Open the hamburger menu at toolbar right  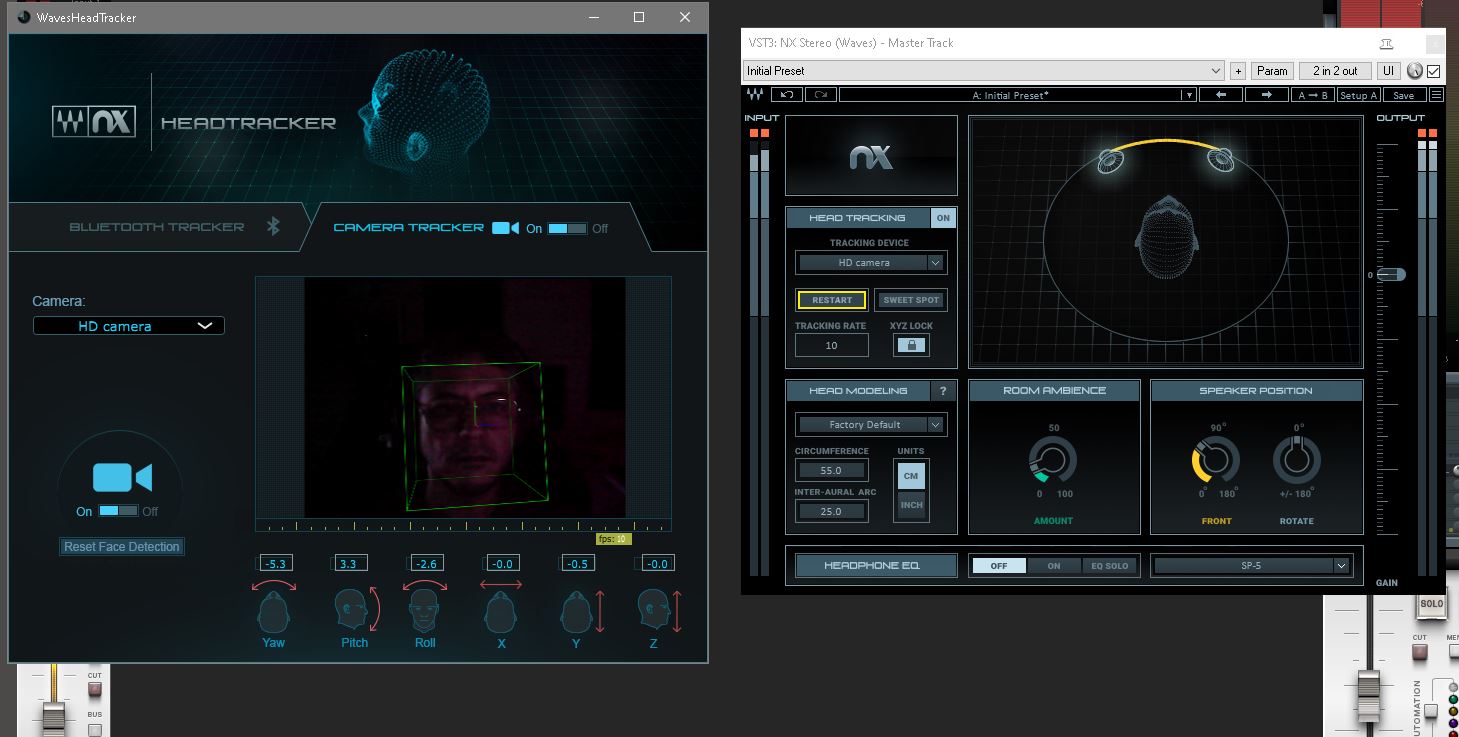coord(1438,94)
